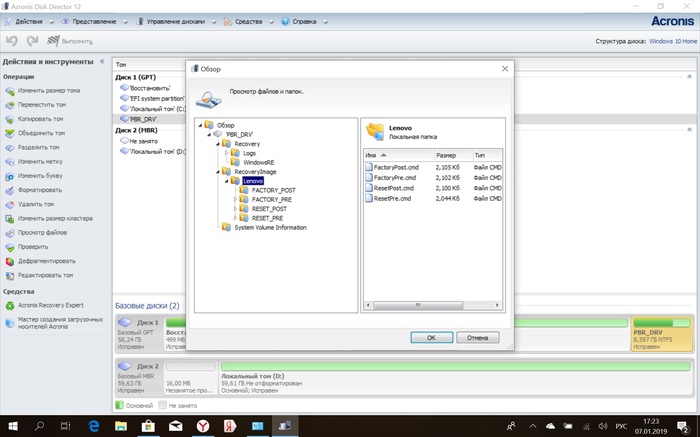Click the Windows 10 Home disk structure link
The image size is (700, 437).
pos(673,41)
